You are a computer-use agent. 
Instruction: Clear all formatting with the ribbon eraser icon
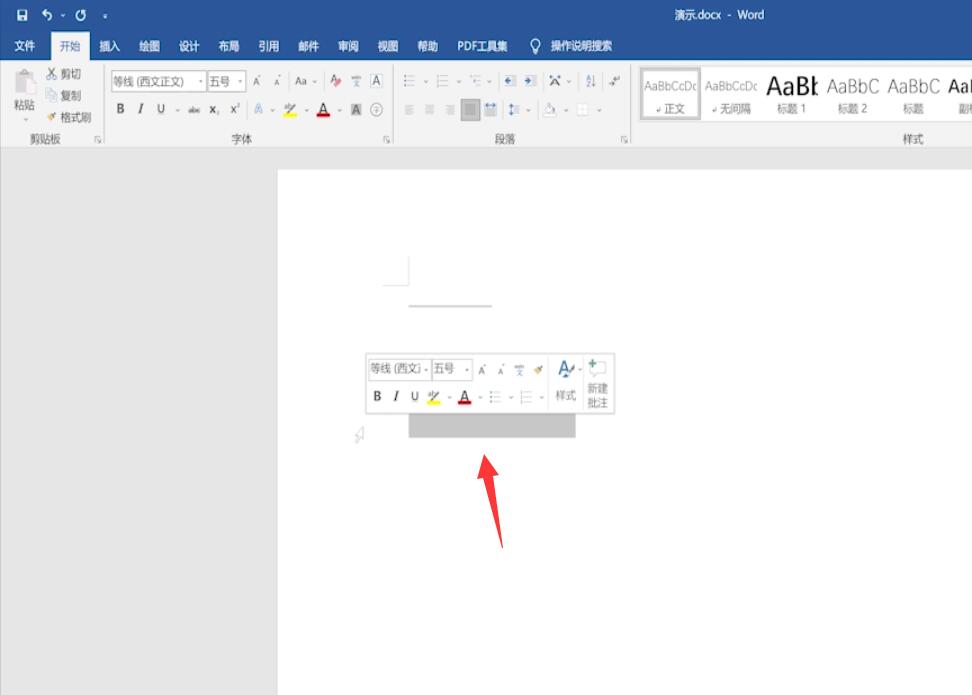[335, 81]
